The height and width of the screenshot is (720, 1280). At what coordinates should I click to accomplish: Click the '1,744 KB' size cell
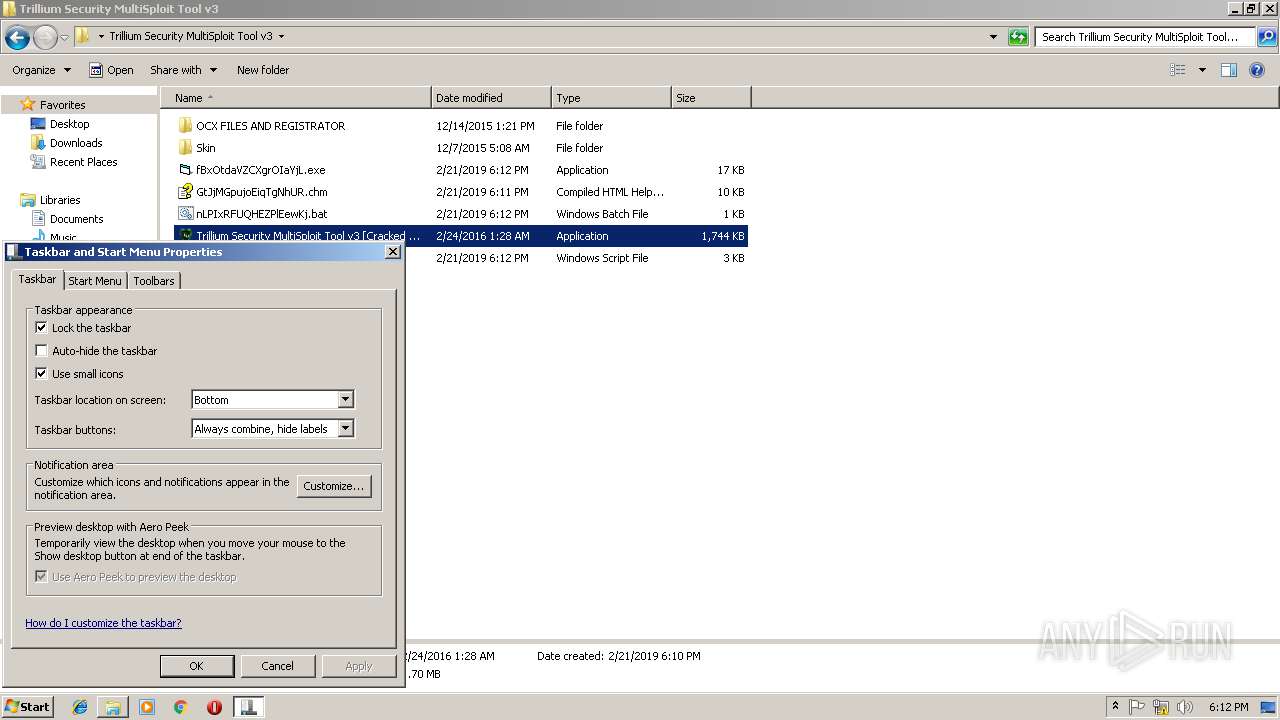722,236
